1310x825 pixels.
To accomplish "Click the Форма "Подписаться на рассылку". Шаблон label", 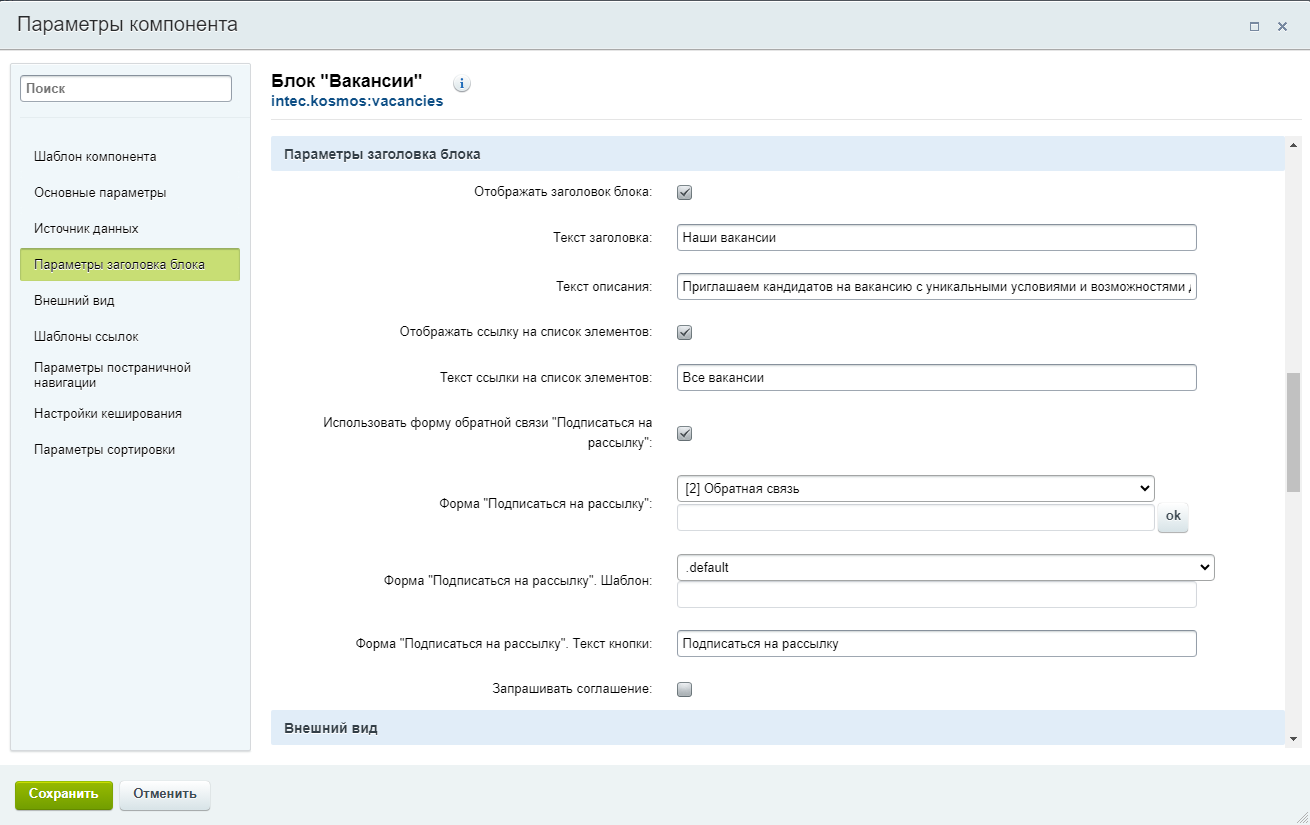I will pyautogui.click(x=518, y=581).
